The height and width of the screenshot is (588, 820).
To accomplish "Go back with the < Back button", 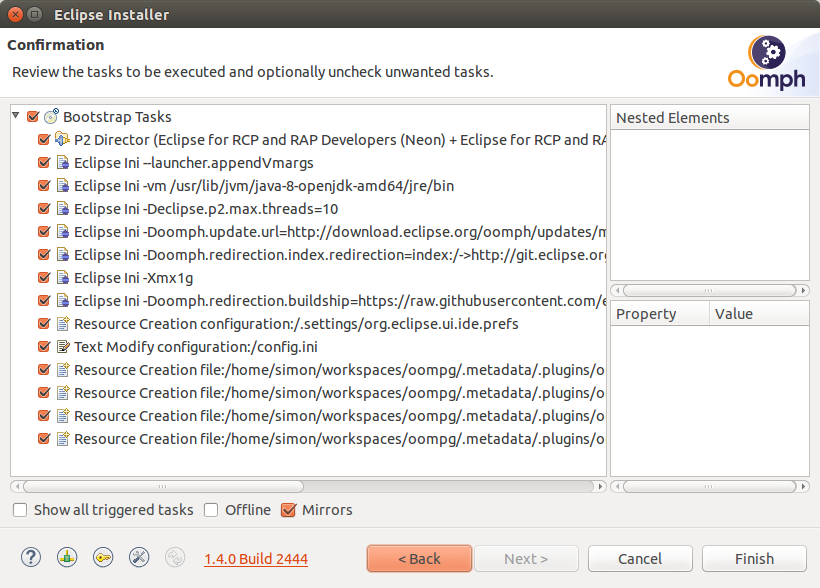I will click(419, 559).
